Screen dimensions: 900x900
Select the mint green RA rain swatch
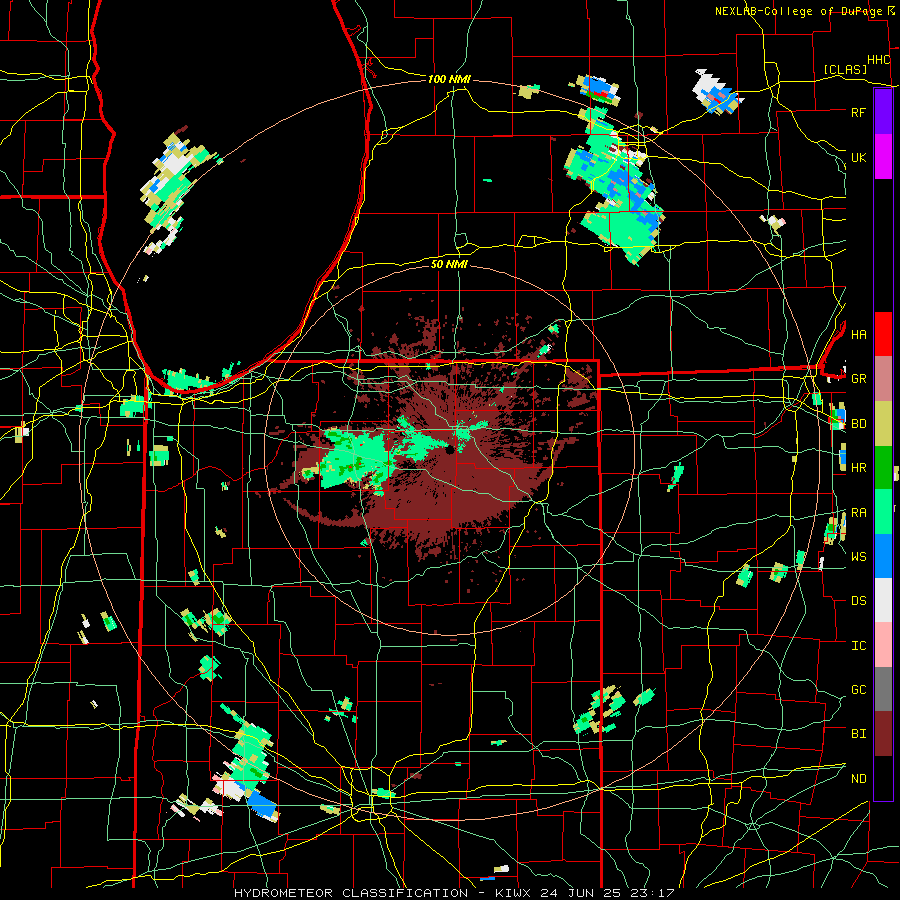pyautogui.click(x=883, y=512)
